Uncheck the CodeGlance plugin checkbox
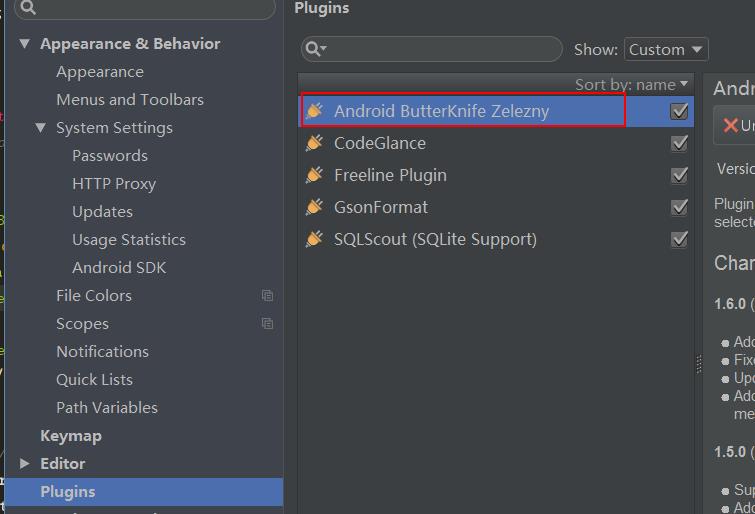 click(680, 143)
